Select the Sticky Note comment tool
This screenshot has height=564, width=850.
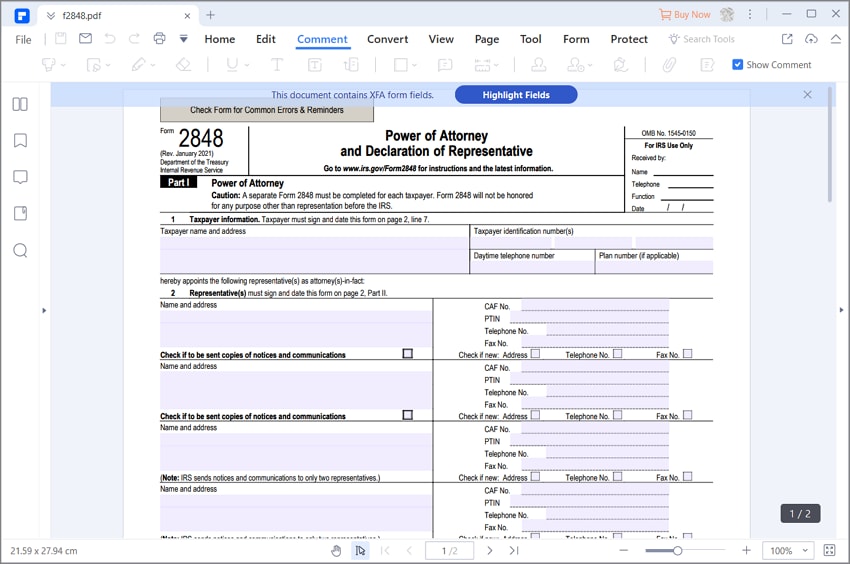pyautogui.click(x=445, y=65)
